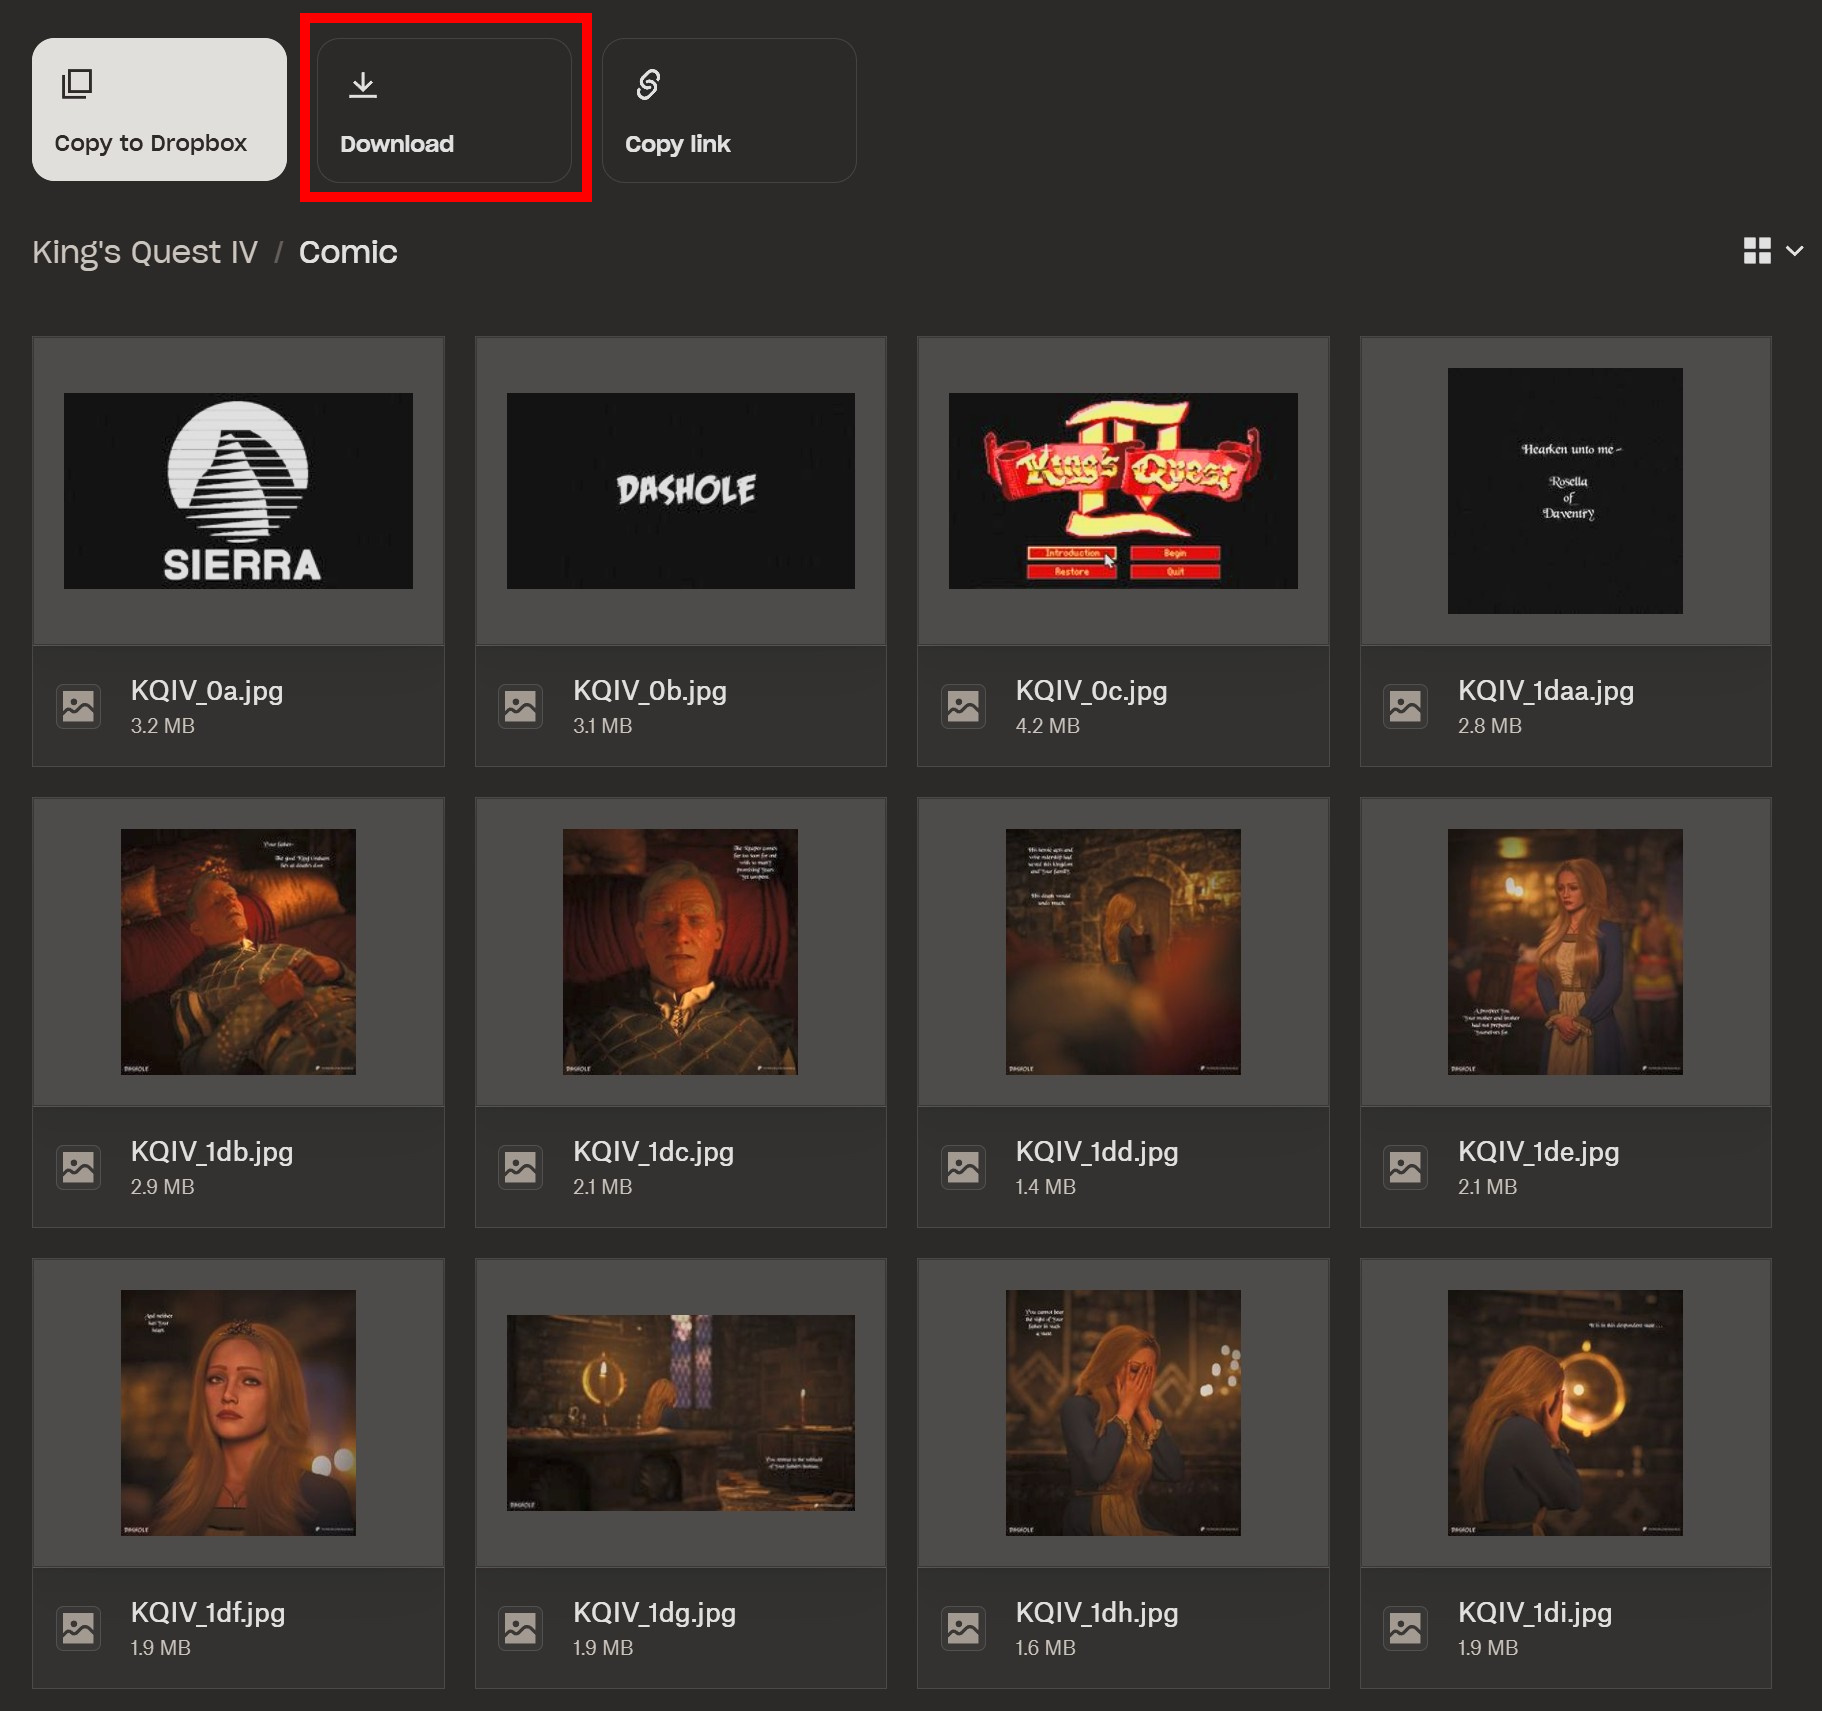This screenshot has width=1822, height=1711.
Task: Open the thumbnail for KQIV_1dd.jpg
Action: pos(1123,952)
